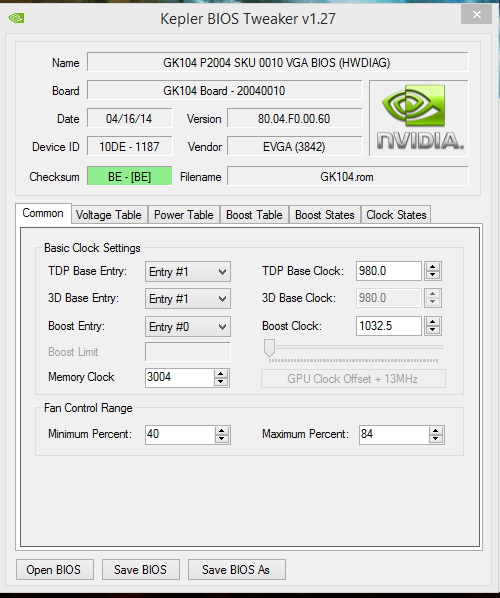Click the Save BIOS button
Viewport: 500px width, 598px height.
point(140,570)
